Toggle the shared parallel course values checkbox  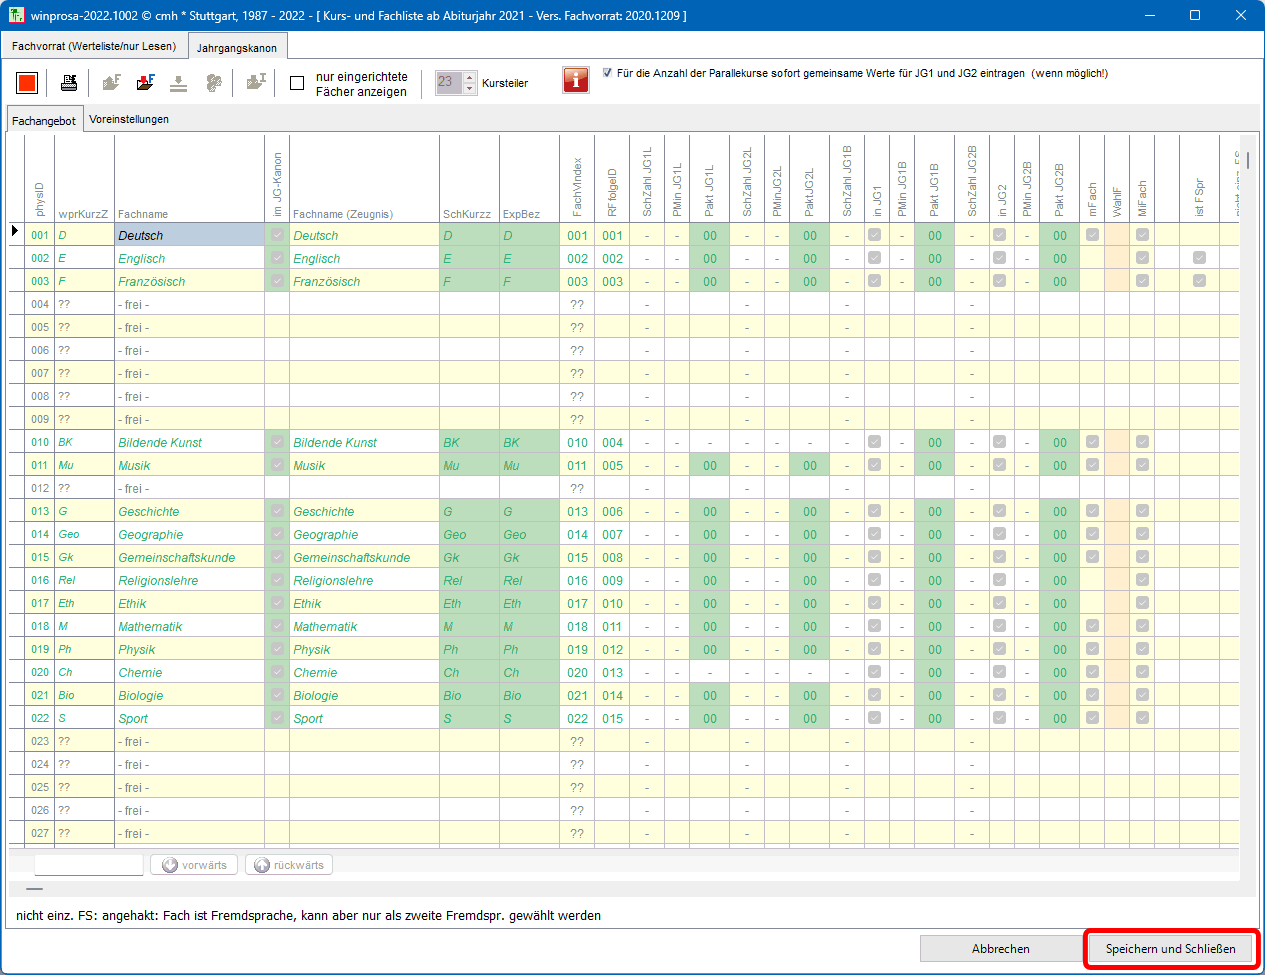pos(607,73)
